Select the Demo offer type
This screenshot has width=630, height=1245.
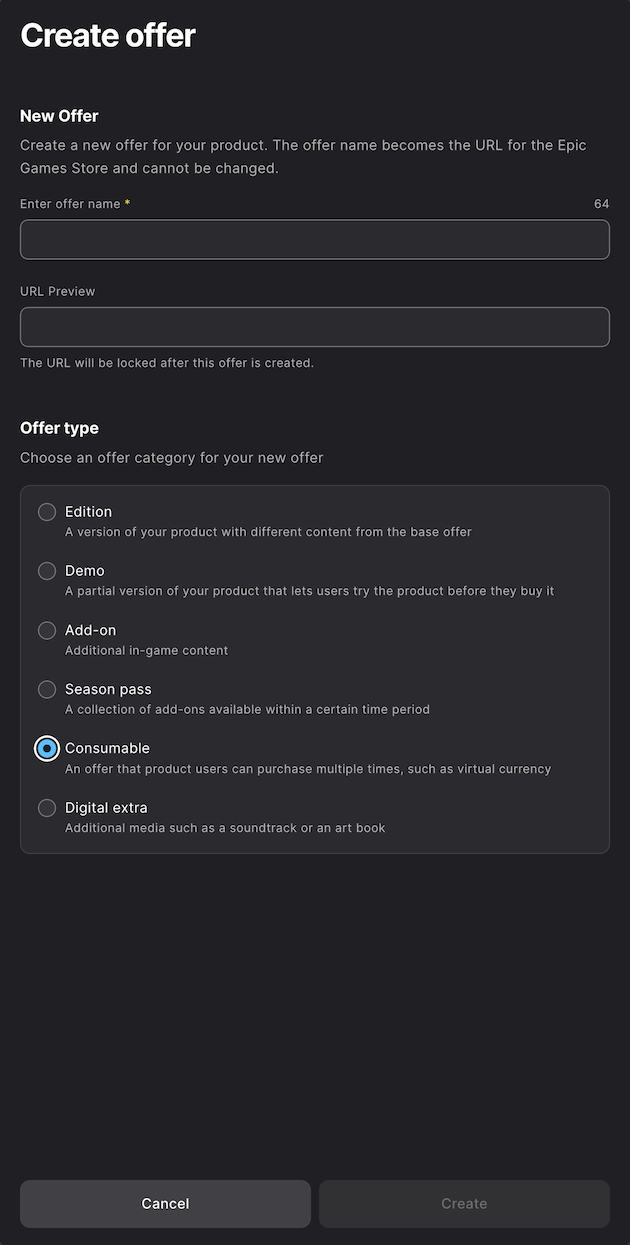tap(46, 570)
